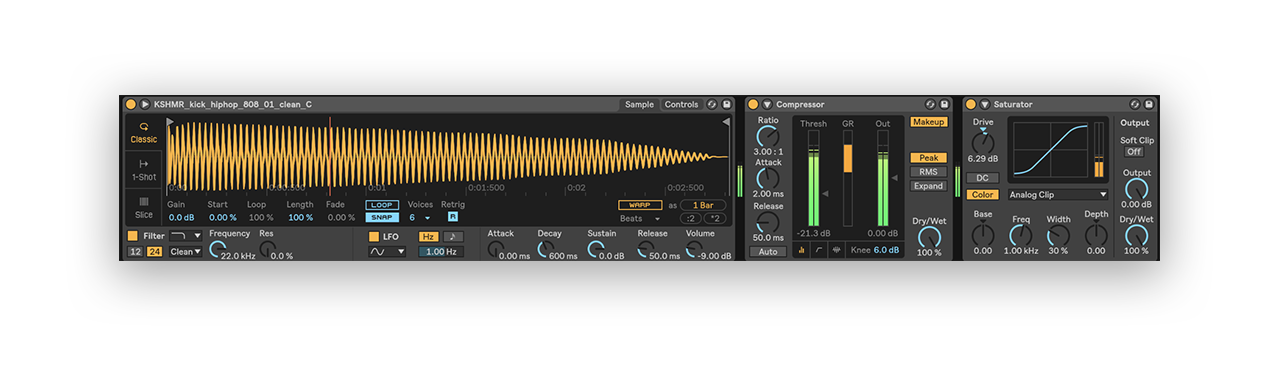Click the sample end marker flag
This screenshot has height=365, width=1280.
click(x=726, y=121)
